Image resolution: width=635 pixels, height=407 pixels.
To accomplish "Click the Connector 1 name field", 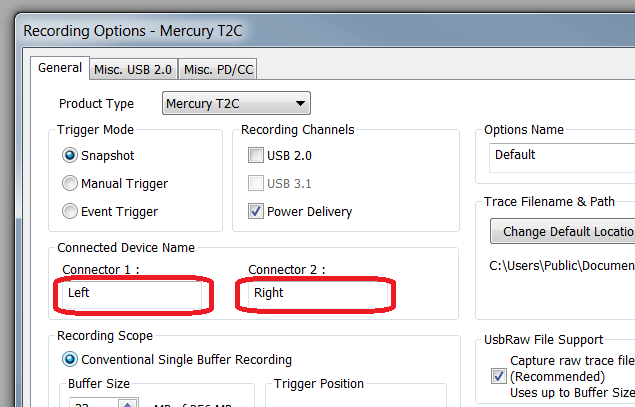I will [x=134, y=294].
